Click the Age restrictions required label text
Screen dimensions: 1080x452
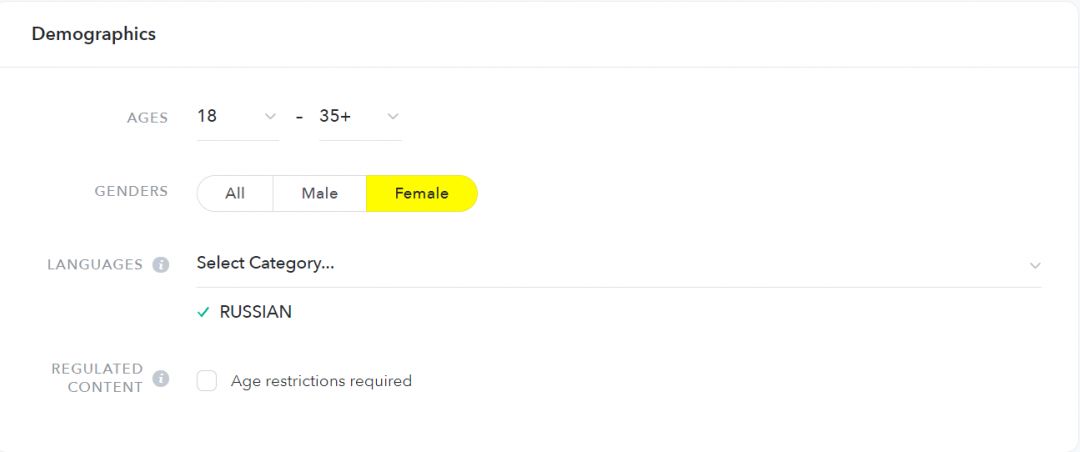pos(321,380)
